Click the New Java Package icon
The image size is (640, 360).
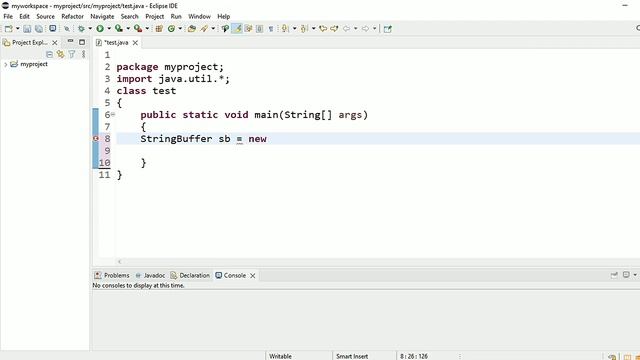tap(159, 29)
